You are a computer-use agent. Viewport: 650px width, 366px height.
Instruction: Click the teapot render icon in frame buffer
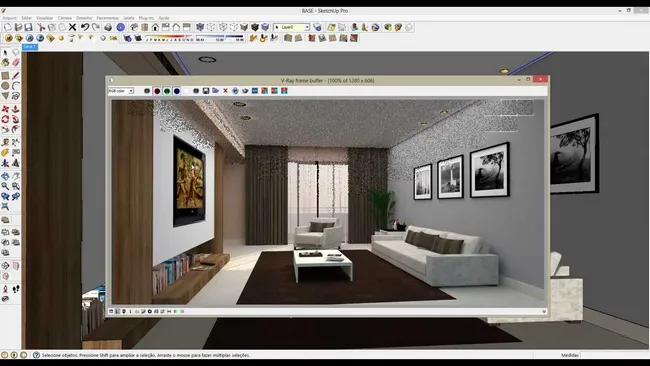pyautogui.click(x=245, y=91)
